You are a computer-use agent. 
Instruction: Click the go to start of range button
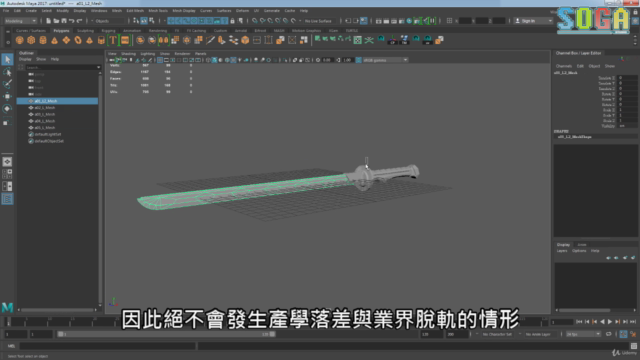click(579, 322)
